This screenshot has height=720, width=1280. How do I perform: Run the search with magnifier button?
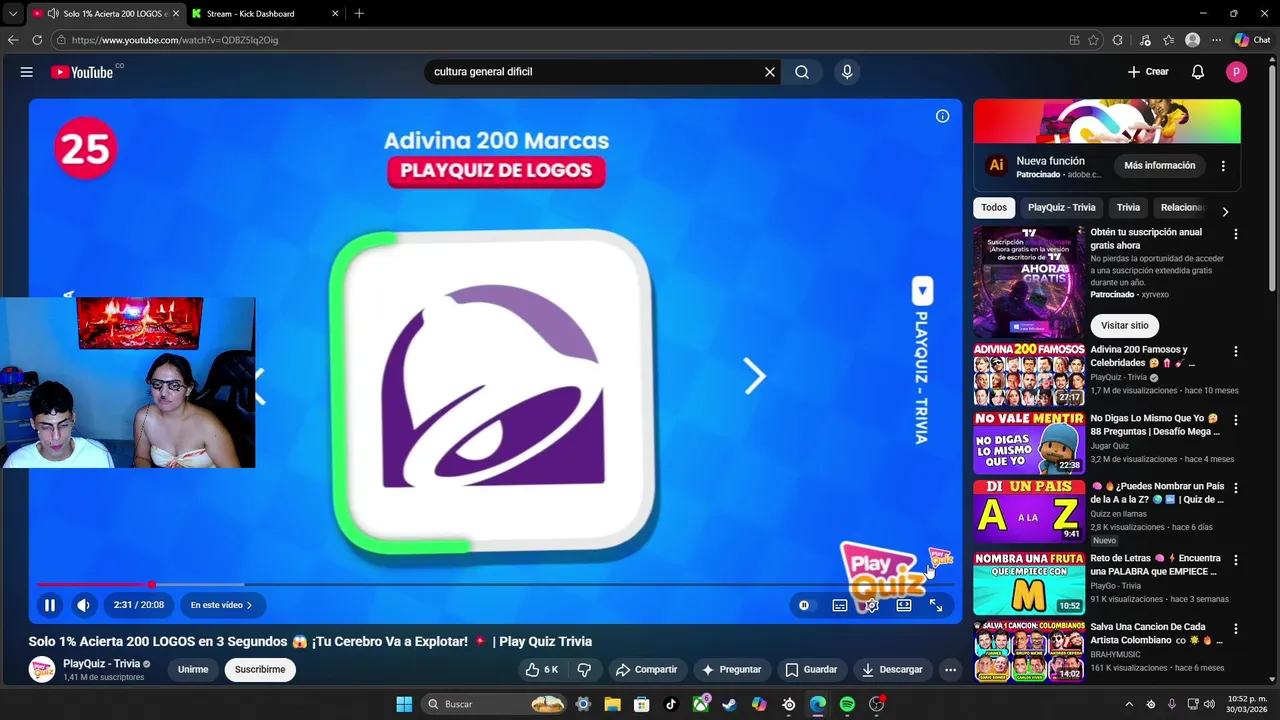(802, 72)
